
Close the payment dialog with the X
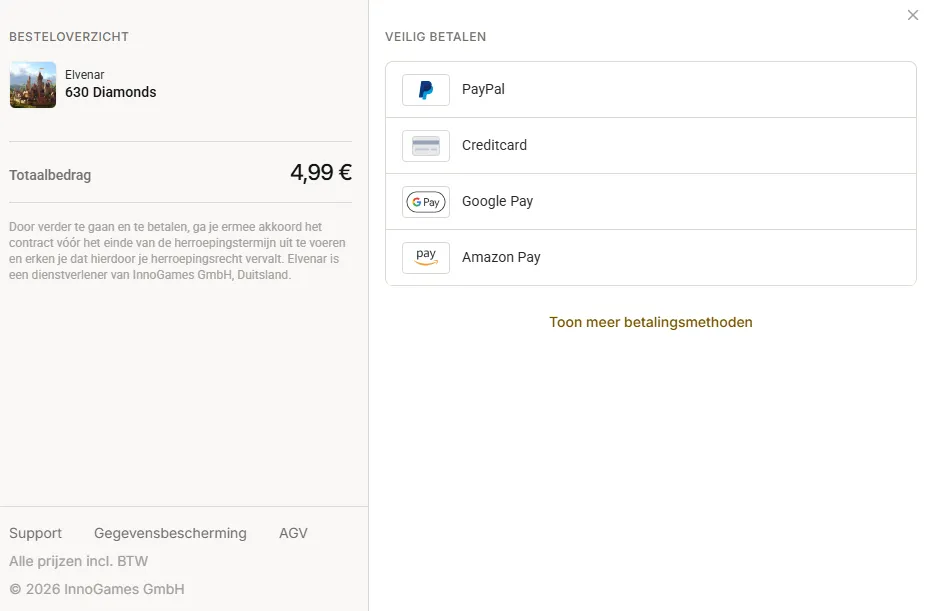(x=913, y=15)
